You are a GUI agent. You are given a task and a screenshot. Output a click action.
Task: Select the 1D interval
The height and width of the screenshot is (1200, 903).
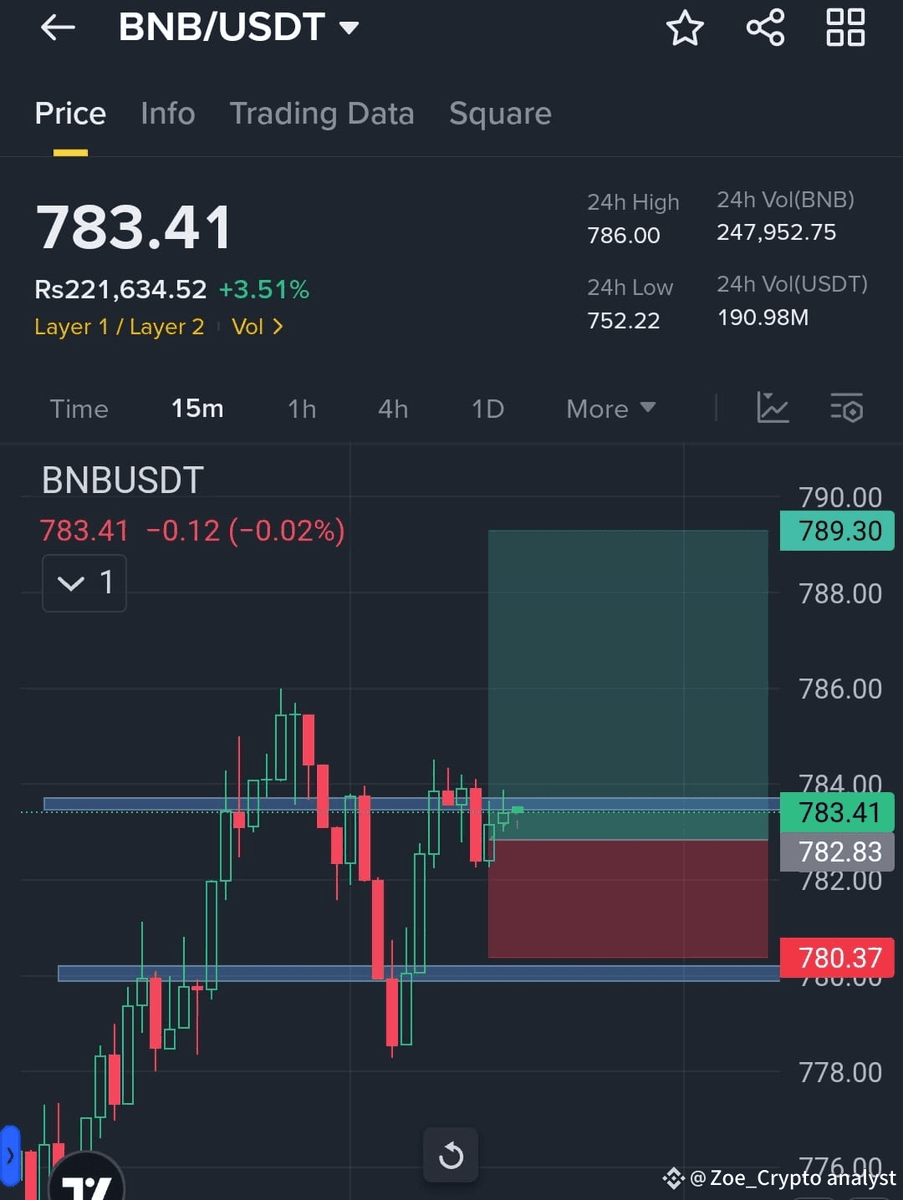pos(487,409)
